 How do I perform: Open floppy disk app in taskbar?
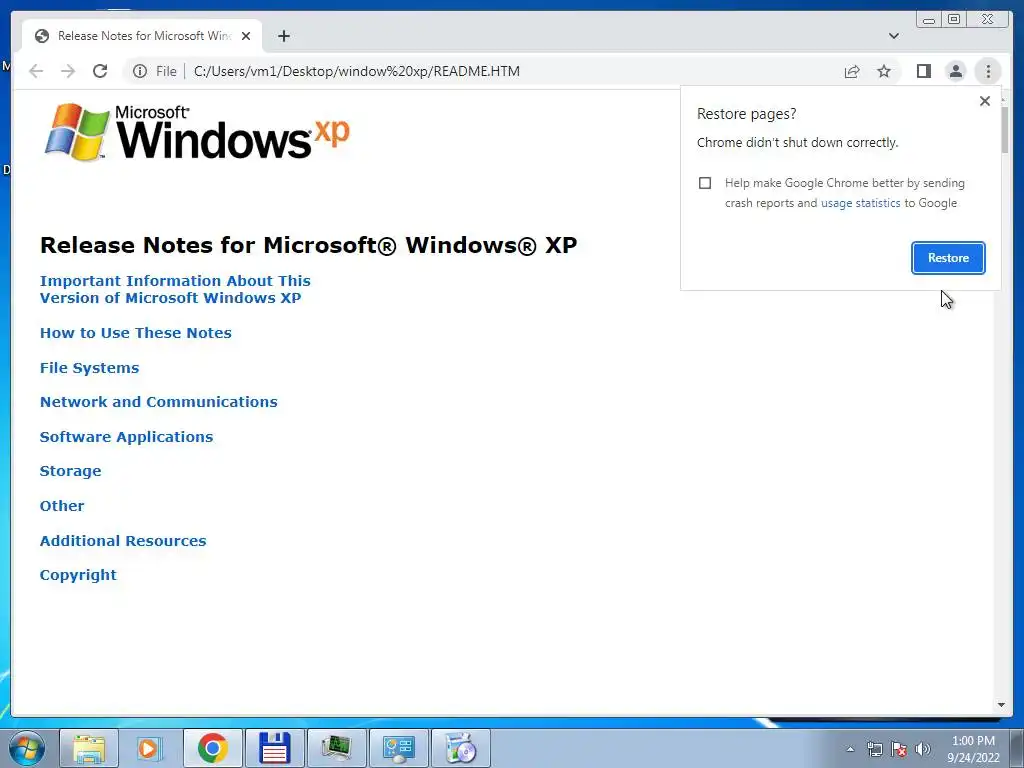[x=274, y=748]
